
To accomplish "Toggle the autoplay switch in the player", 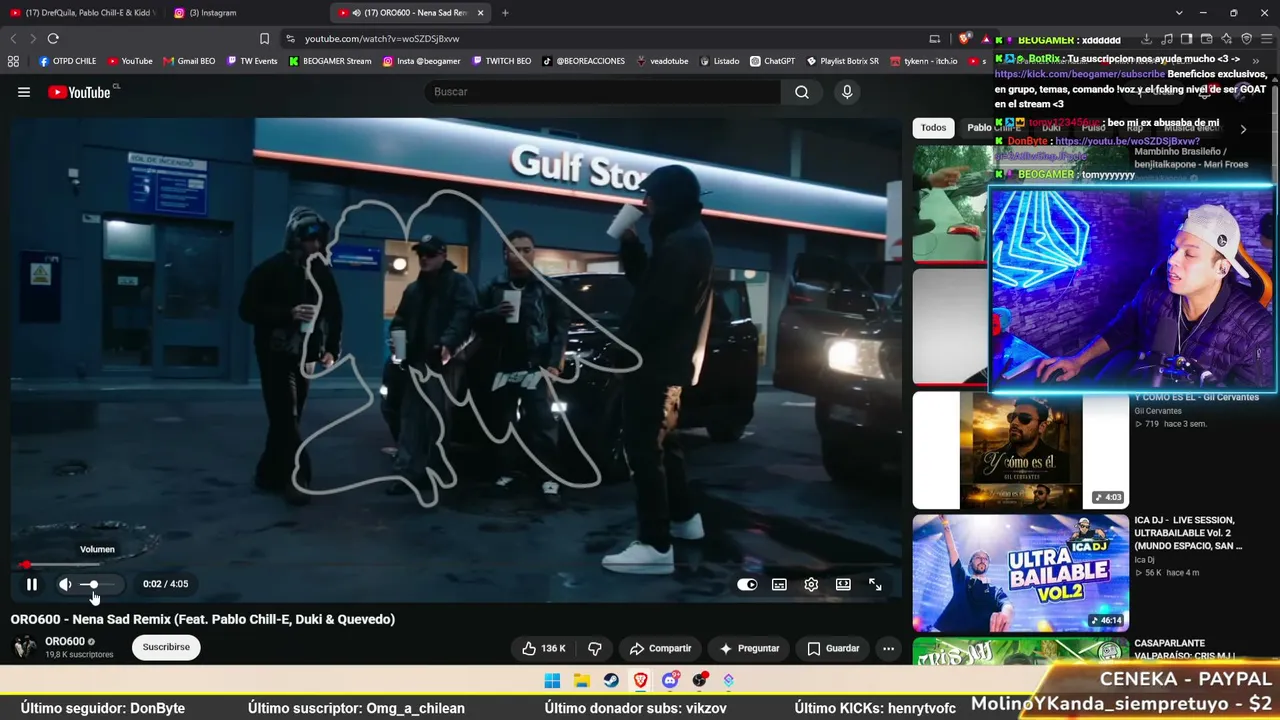I will 747,584.
